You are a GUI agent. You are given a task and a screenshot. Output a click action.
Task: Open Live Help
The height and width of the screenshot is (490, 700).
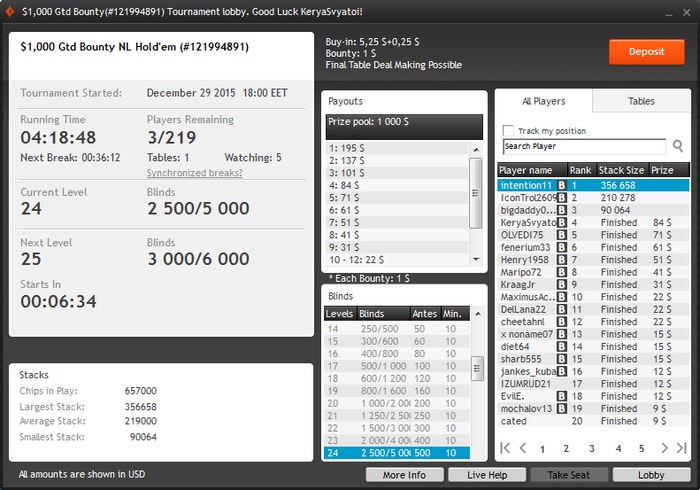pos(487,475)
